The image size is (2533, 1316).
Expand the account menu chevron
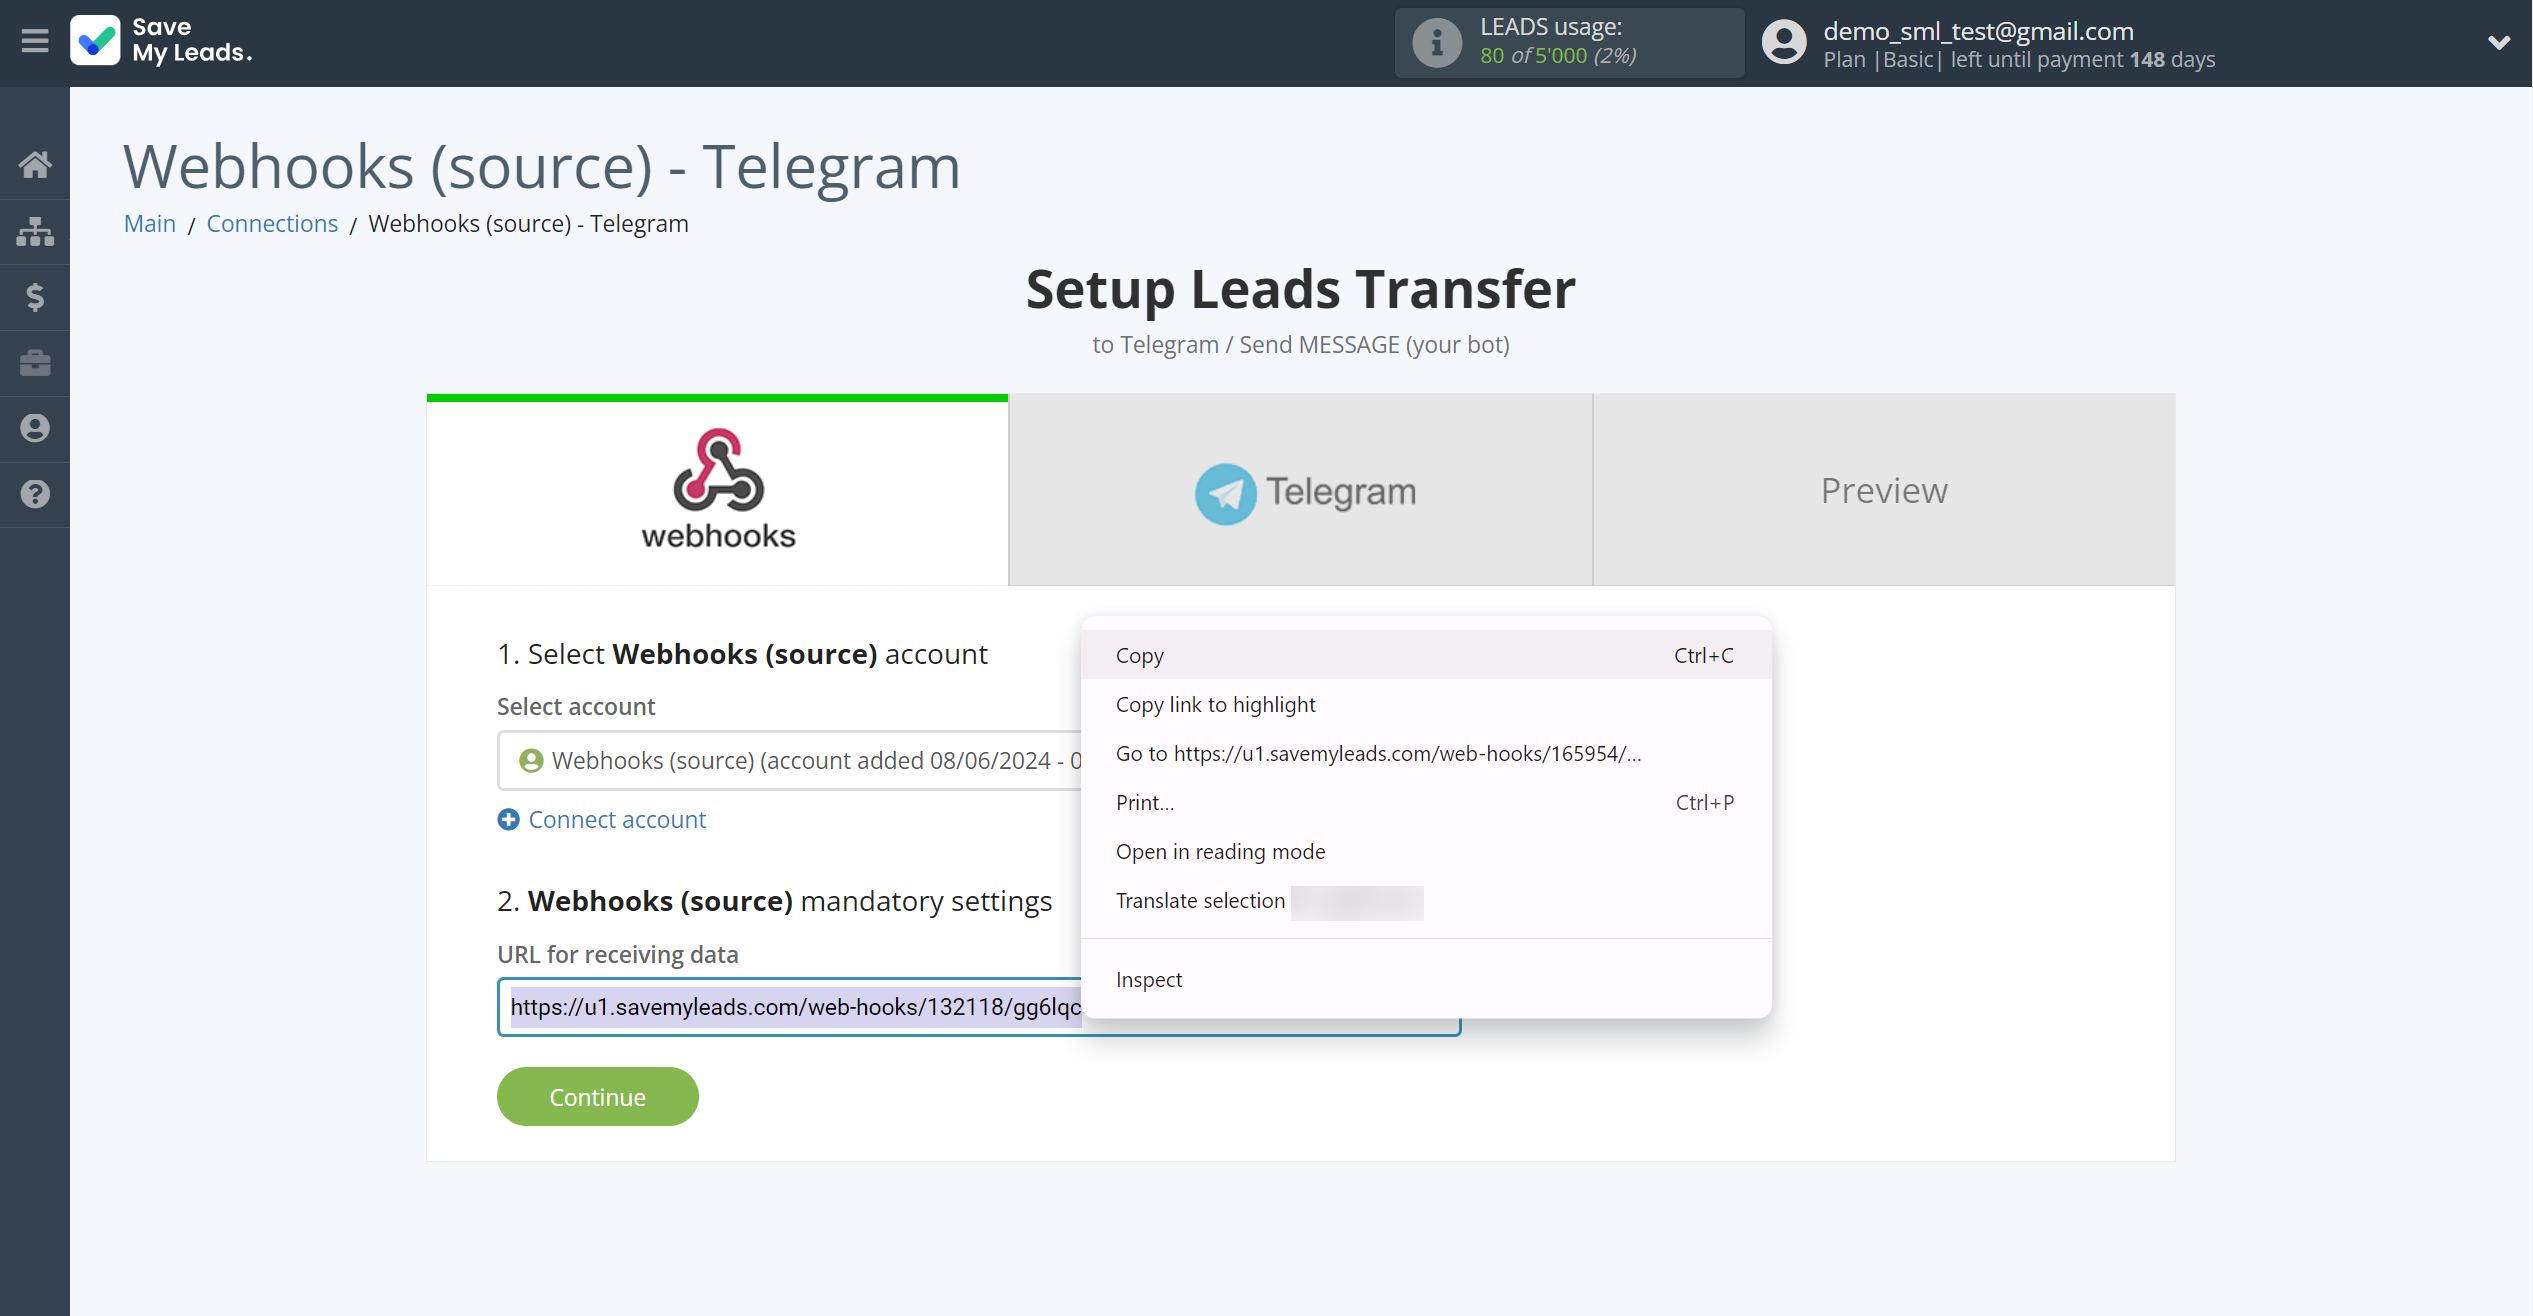(2498, 42)
